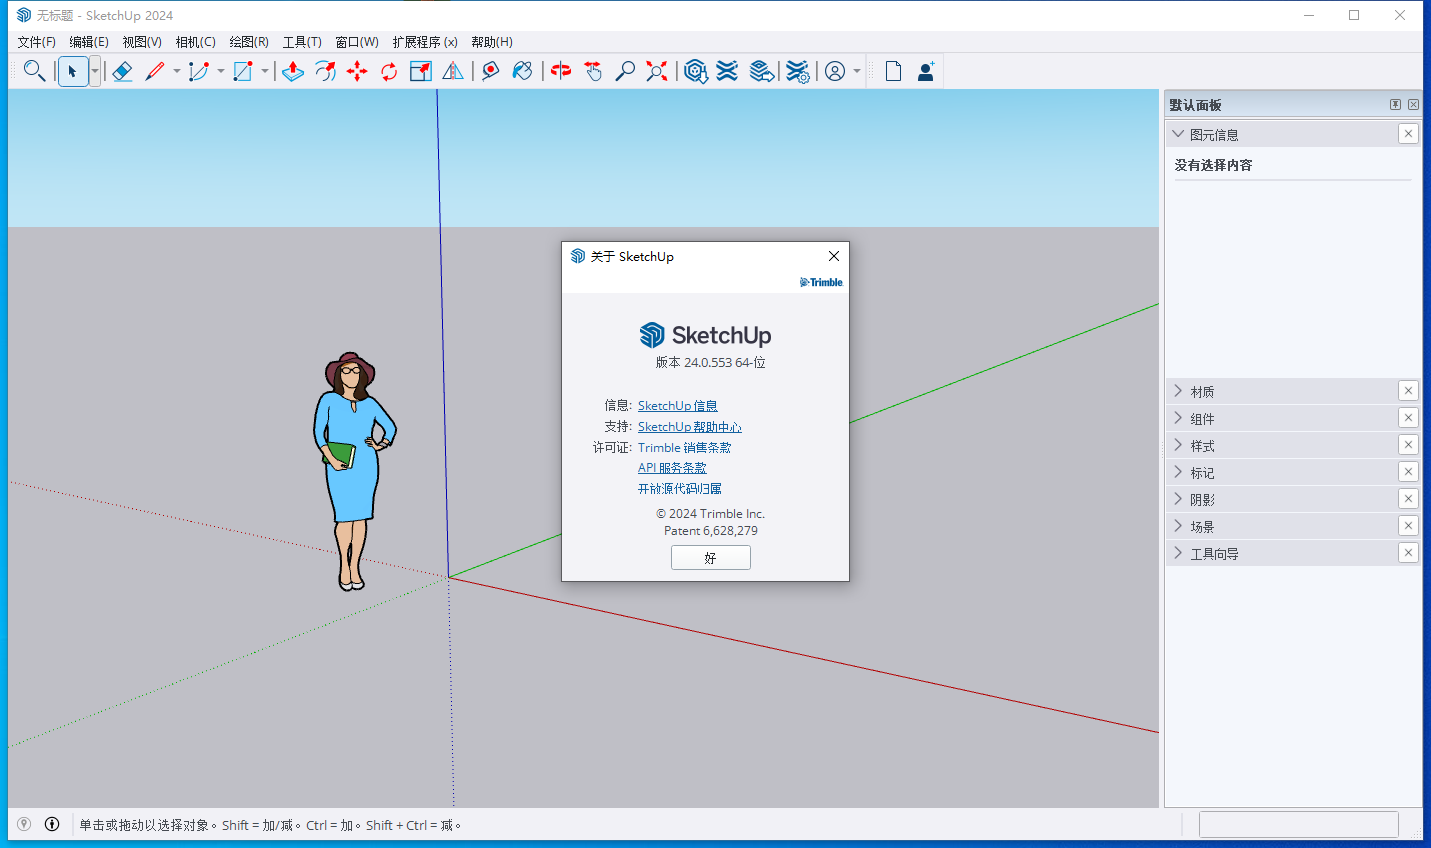The width and height of the screenshot is (1431, 848).
Task: Open the shape tool dropdown arrow
Action: (x=265, y=71)
